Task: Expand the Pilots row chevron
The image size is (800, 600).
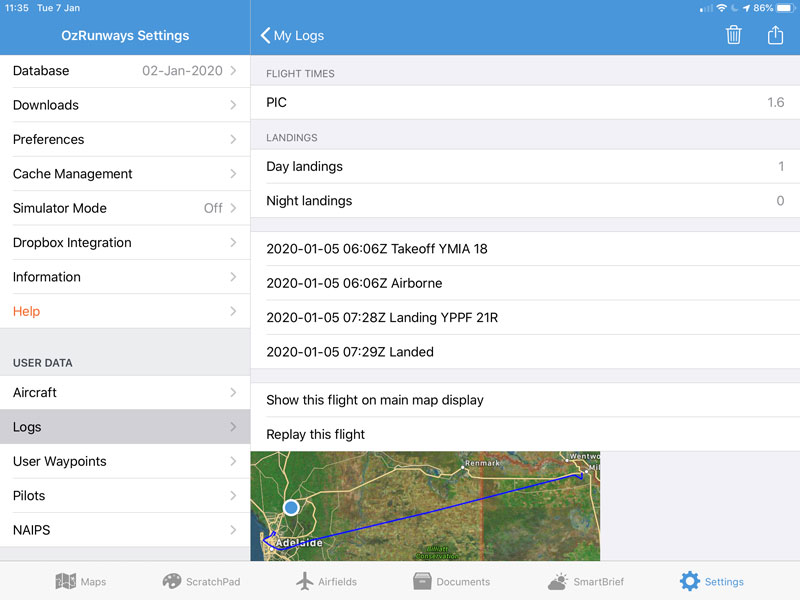Action: click(x=233, y=495)
